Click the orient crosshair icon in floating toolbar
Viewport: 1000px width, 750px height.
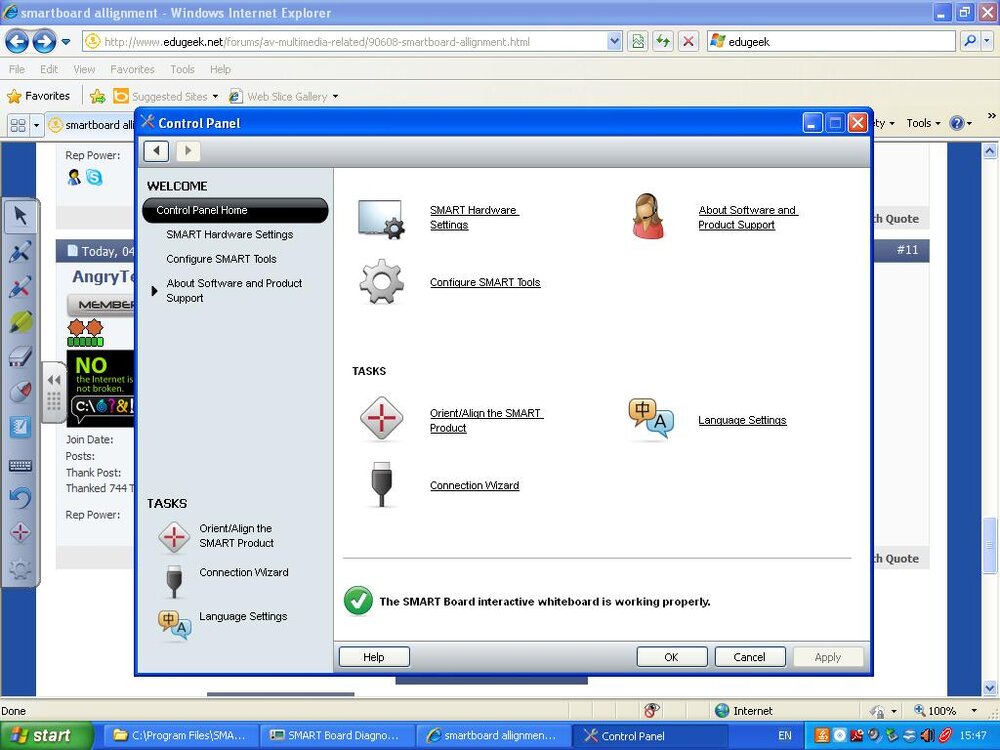pyautogui.click(x=20, y=532)
